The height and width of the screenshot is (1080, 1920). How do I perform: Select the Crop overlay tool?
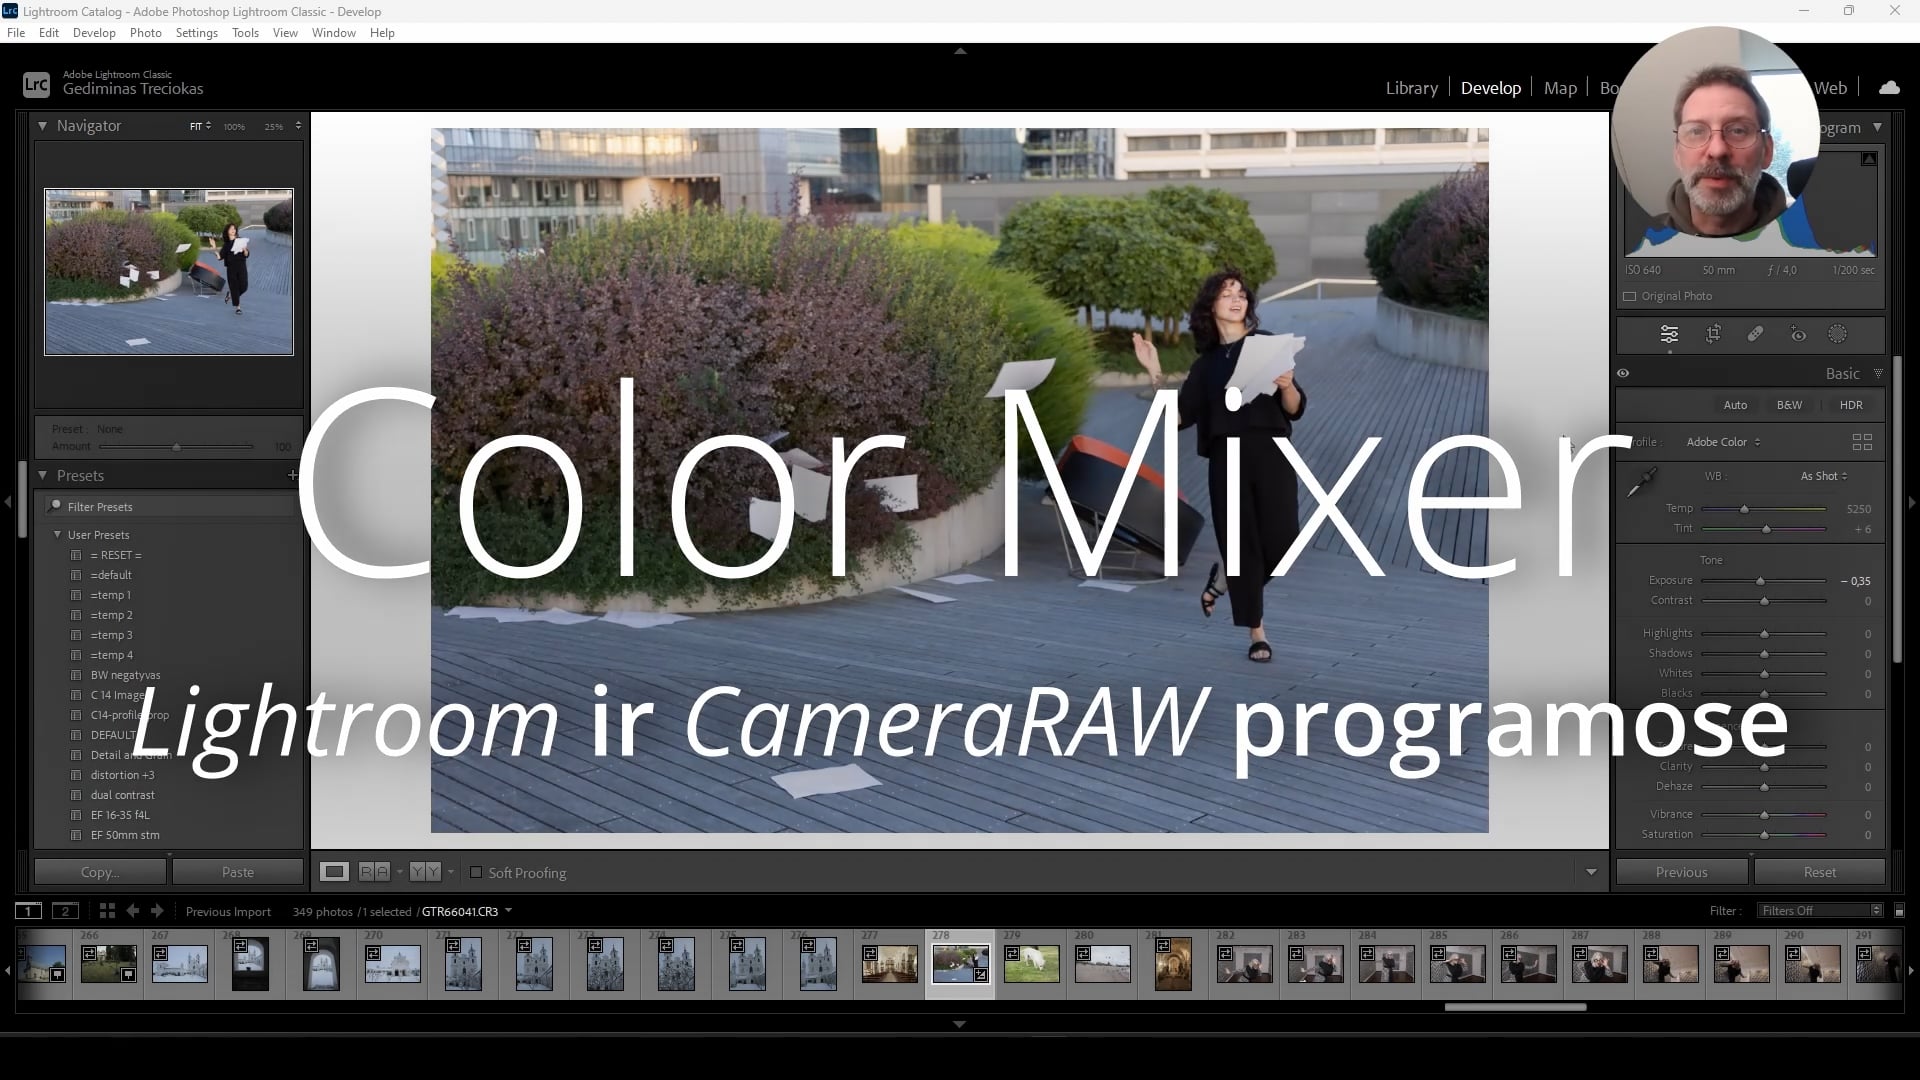pos(1713,334)
